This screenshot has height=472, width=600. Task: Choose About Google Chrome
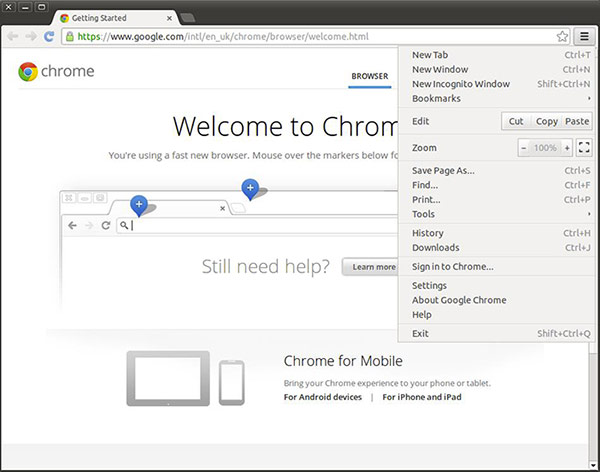point(496,300)
